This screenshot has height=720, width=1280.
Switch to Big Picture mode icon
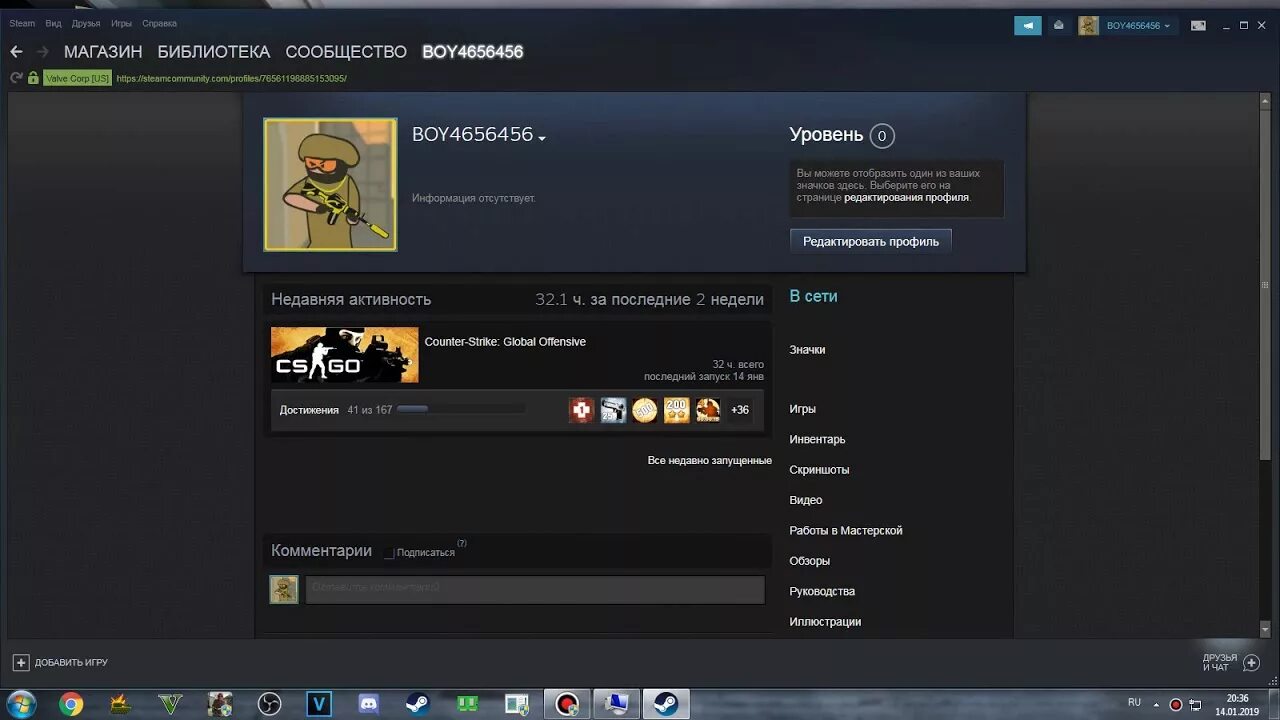point(1198,26)
